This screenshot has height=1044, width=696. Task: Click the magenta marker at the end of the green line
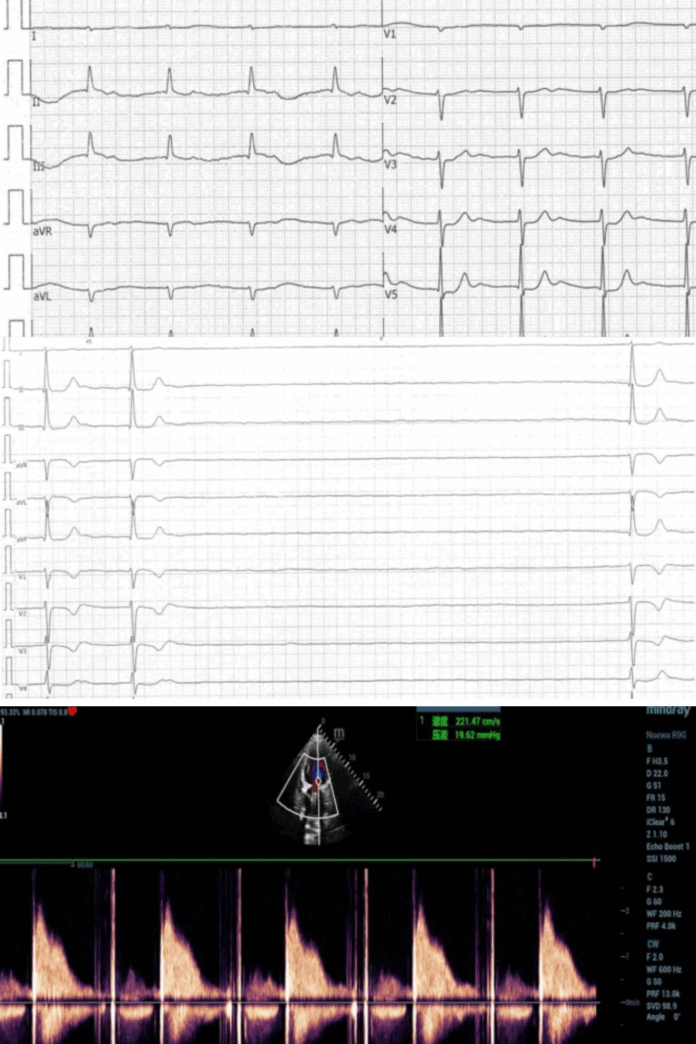click(594, 862)
